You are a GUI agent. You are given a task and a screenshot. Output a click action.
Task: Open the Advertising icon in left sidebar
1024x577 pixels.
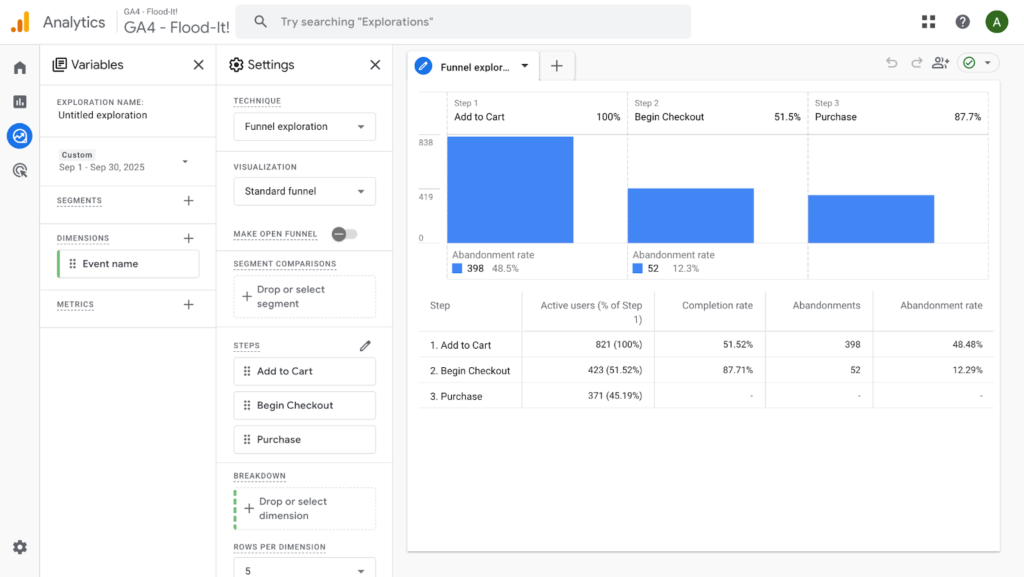tap(19, 170)
